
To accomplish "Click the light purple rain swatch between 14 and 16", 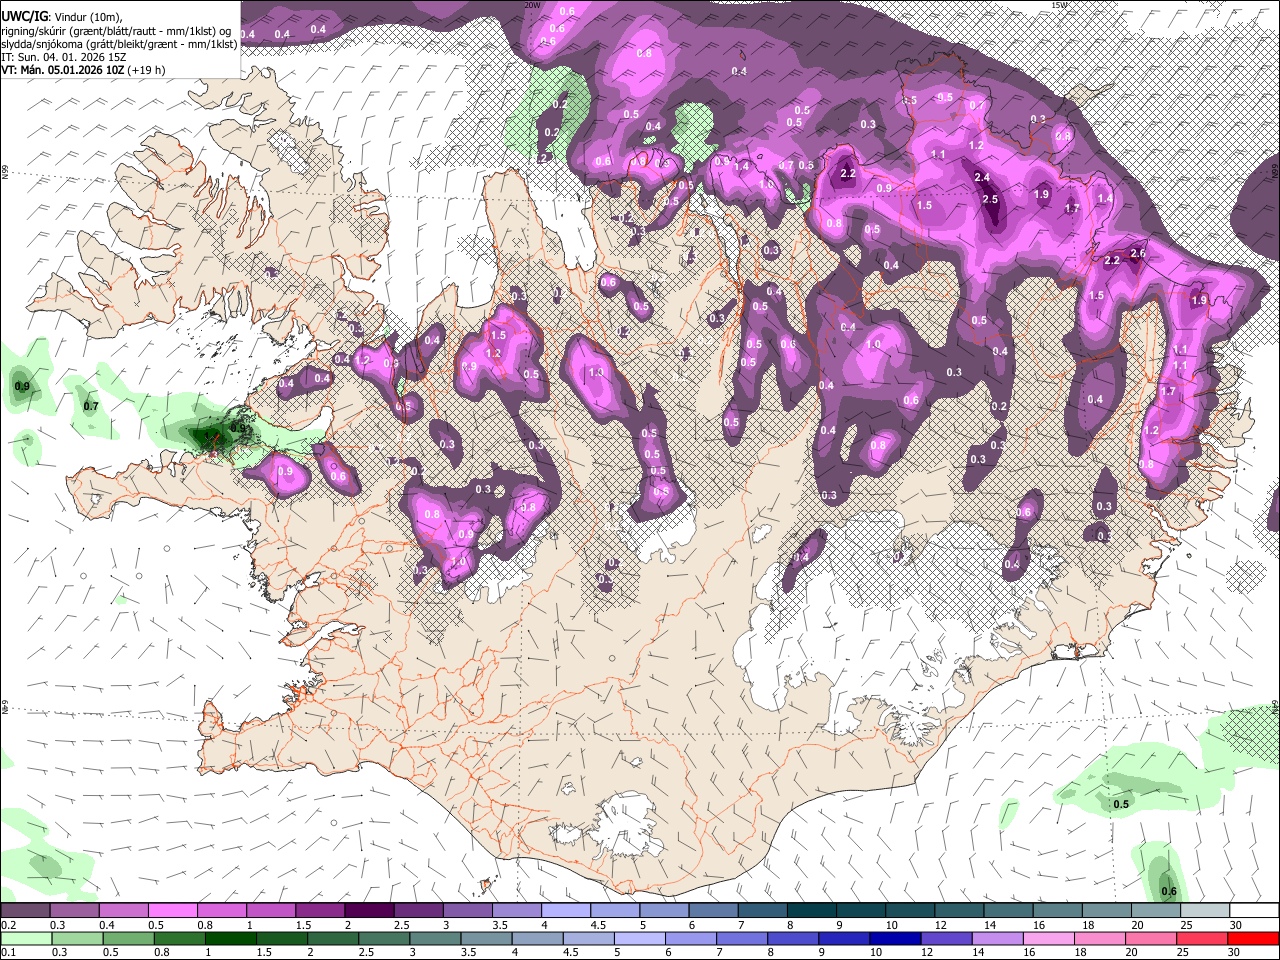I will point(996,938).
